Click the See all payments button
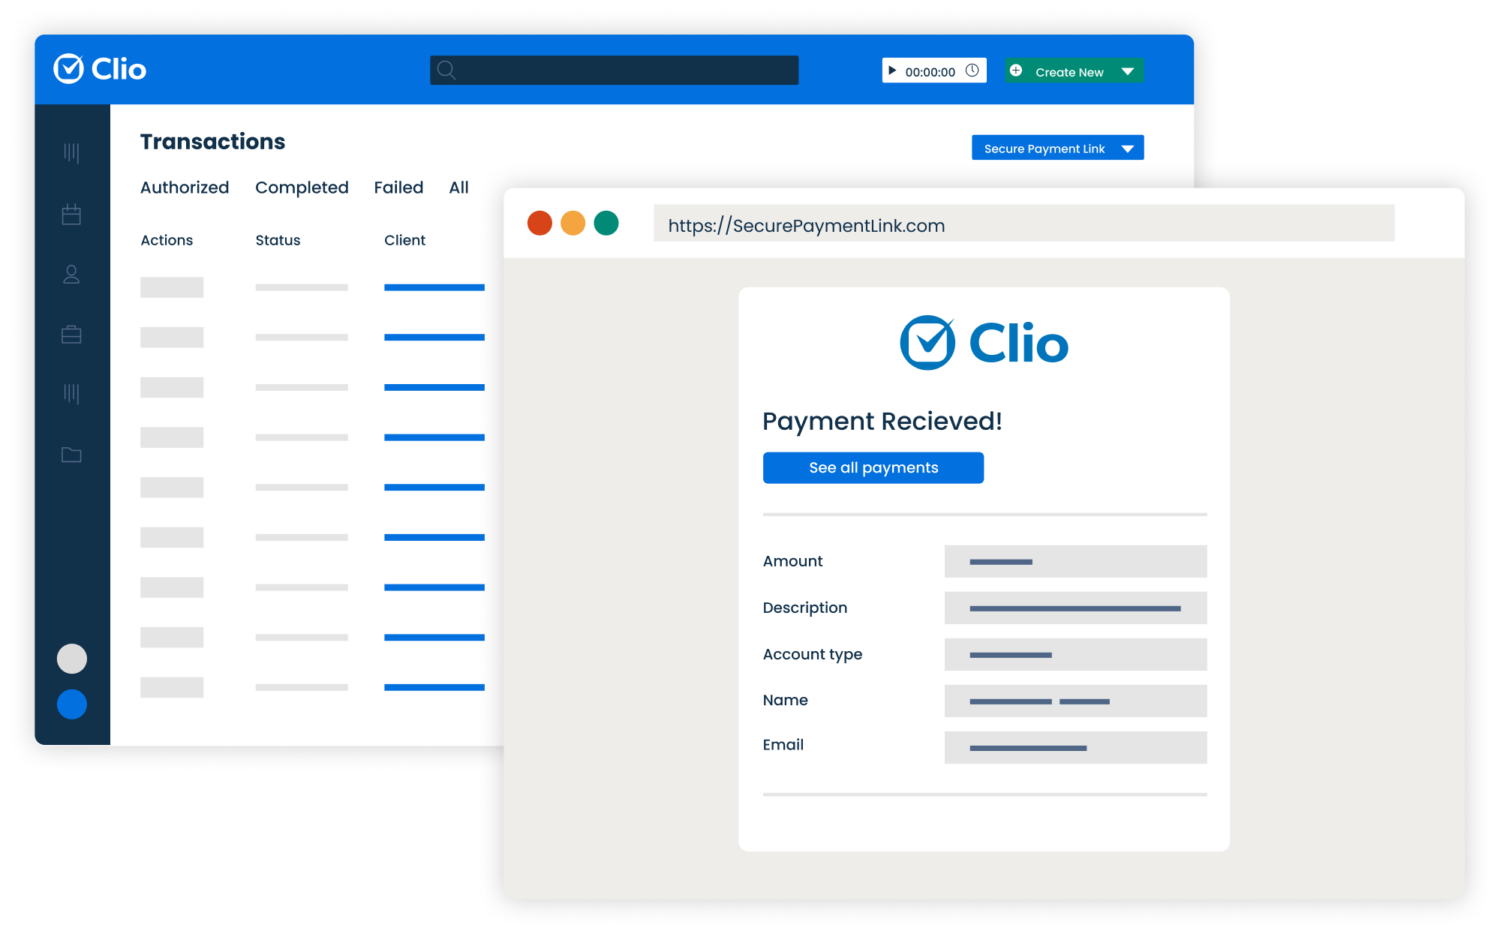The image size is (1500, 934). (873, 467)
